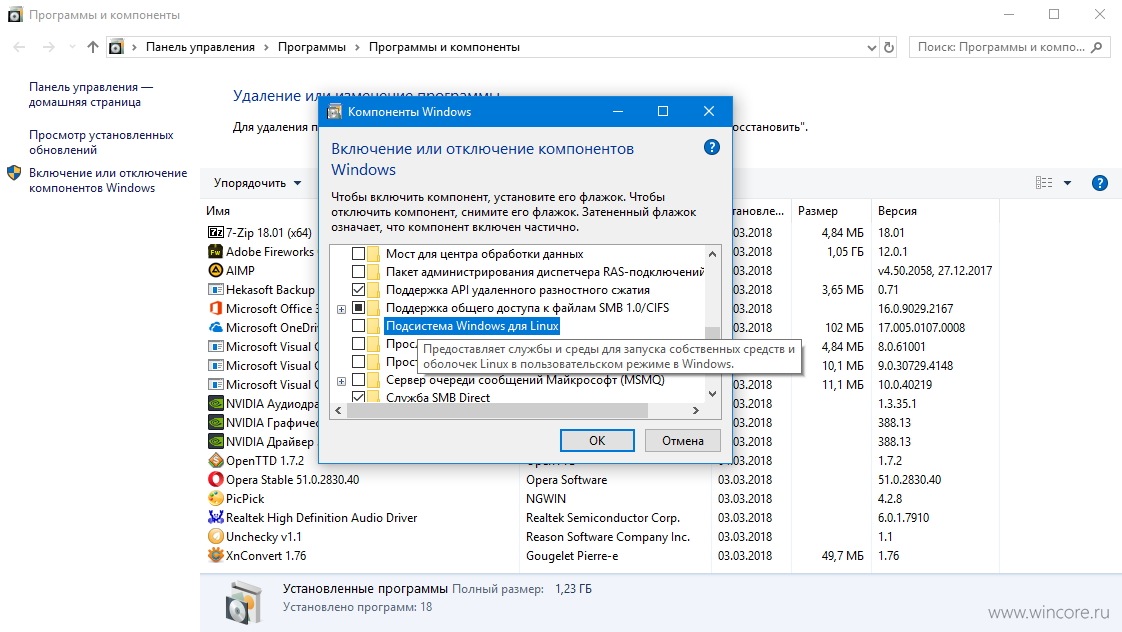Select the Realtek Semiconductor Corp. cell
Viewport: 1122px width, 632px height.
603,517
